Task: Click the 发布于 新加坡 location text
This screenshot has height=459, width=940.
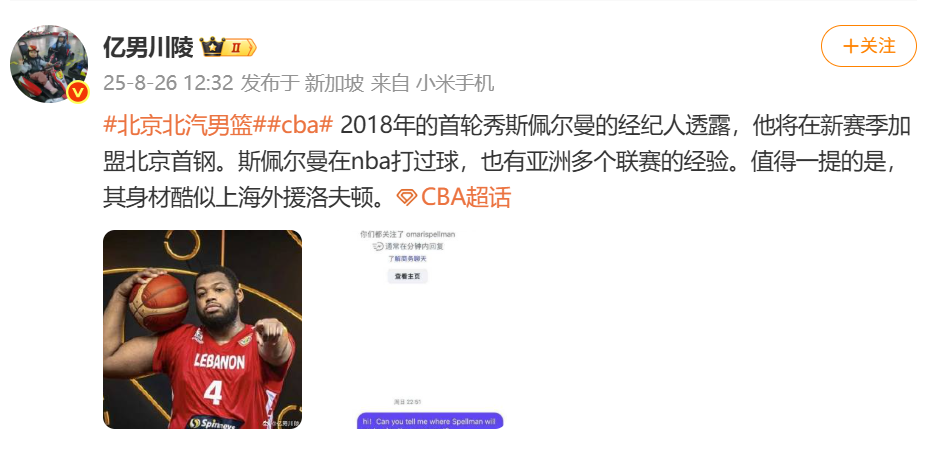Action: [x=302, y=83]
